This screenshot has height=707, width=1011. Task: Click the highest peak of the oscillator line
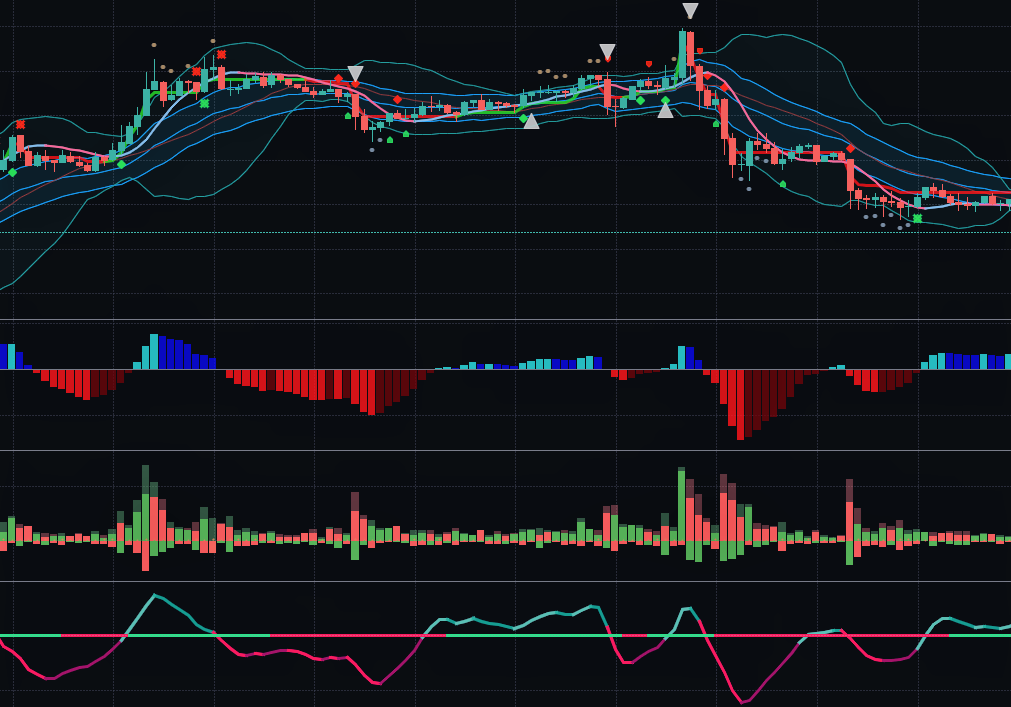153,596
